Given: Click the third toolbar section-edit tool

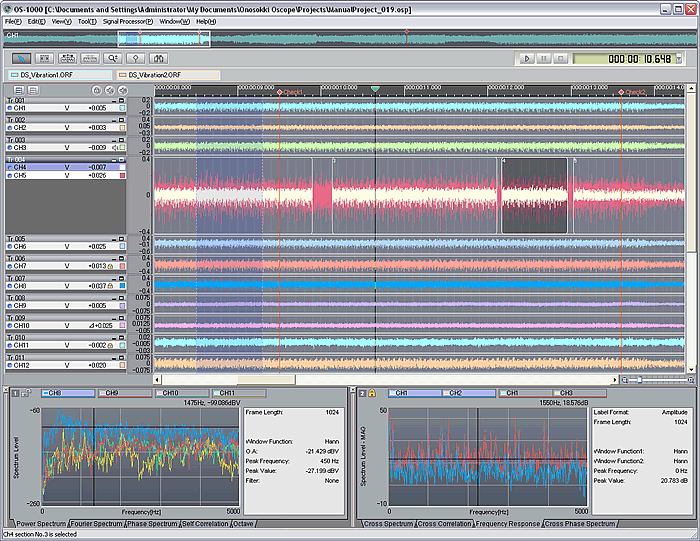Looking at the screenshot, I should pos(67,58).
